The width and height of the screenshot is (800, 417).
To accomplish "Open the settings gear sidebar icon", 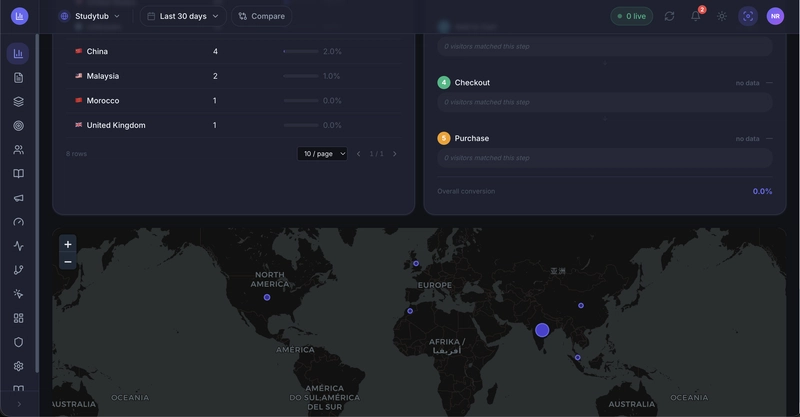I will 18,366.
